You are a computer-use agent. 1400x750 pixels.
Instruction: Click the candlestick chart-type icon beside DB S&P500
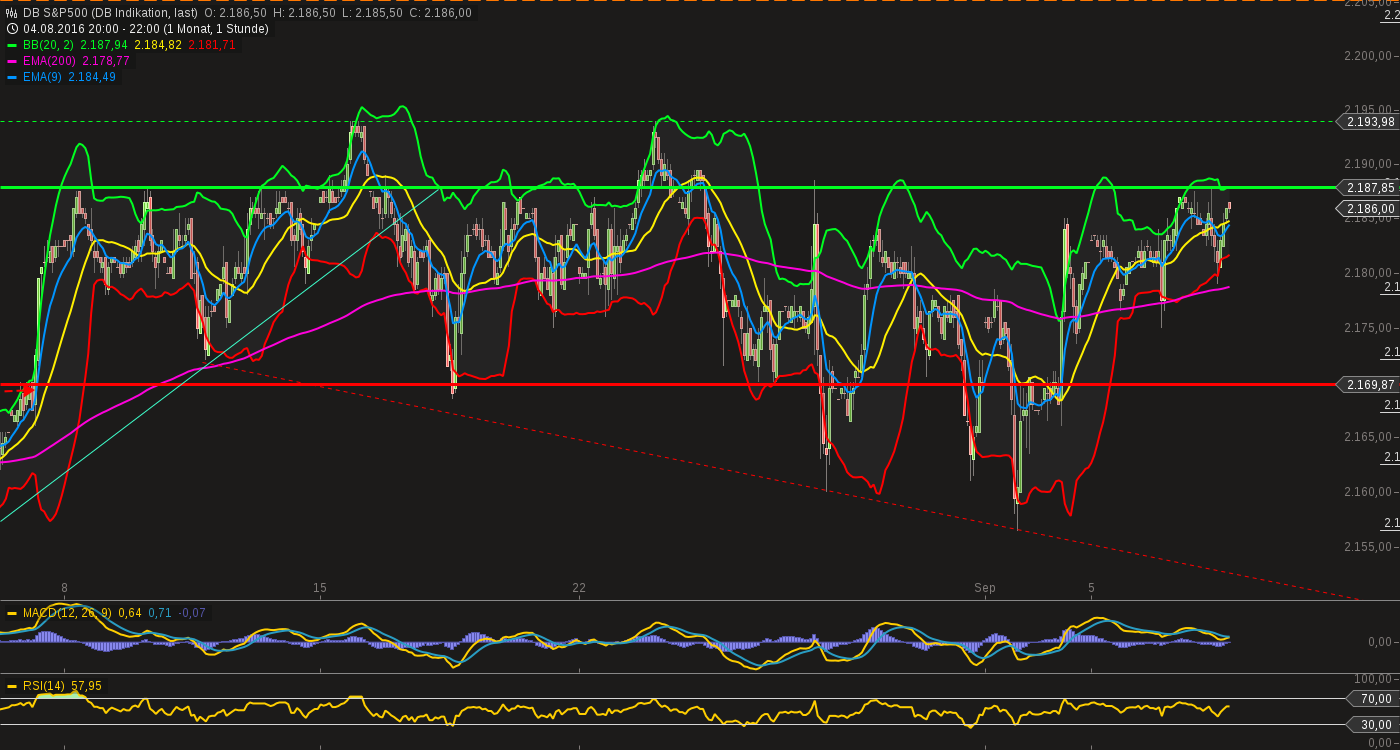(x=12, y=13)
